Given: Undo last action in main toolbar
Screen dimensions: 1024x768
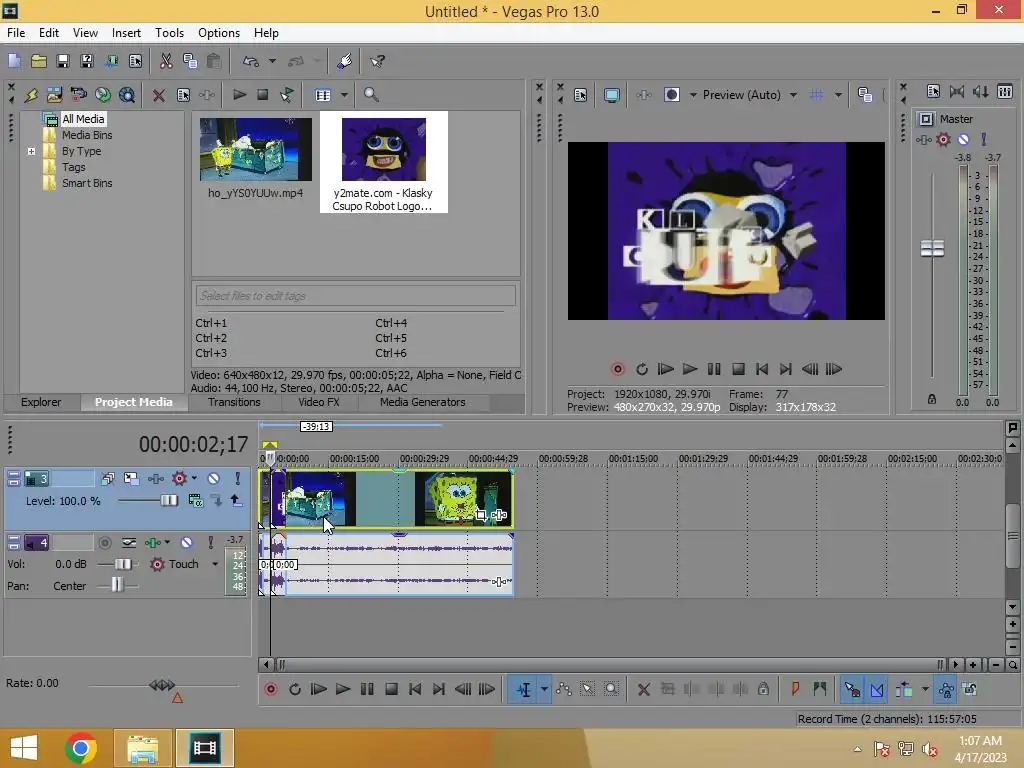Looking at the screenshot, I should 250,61.
